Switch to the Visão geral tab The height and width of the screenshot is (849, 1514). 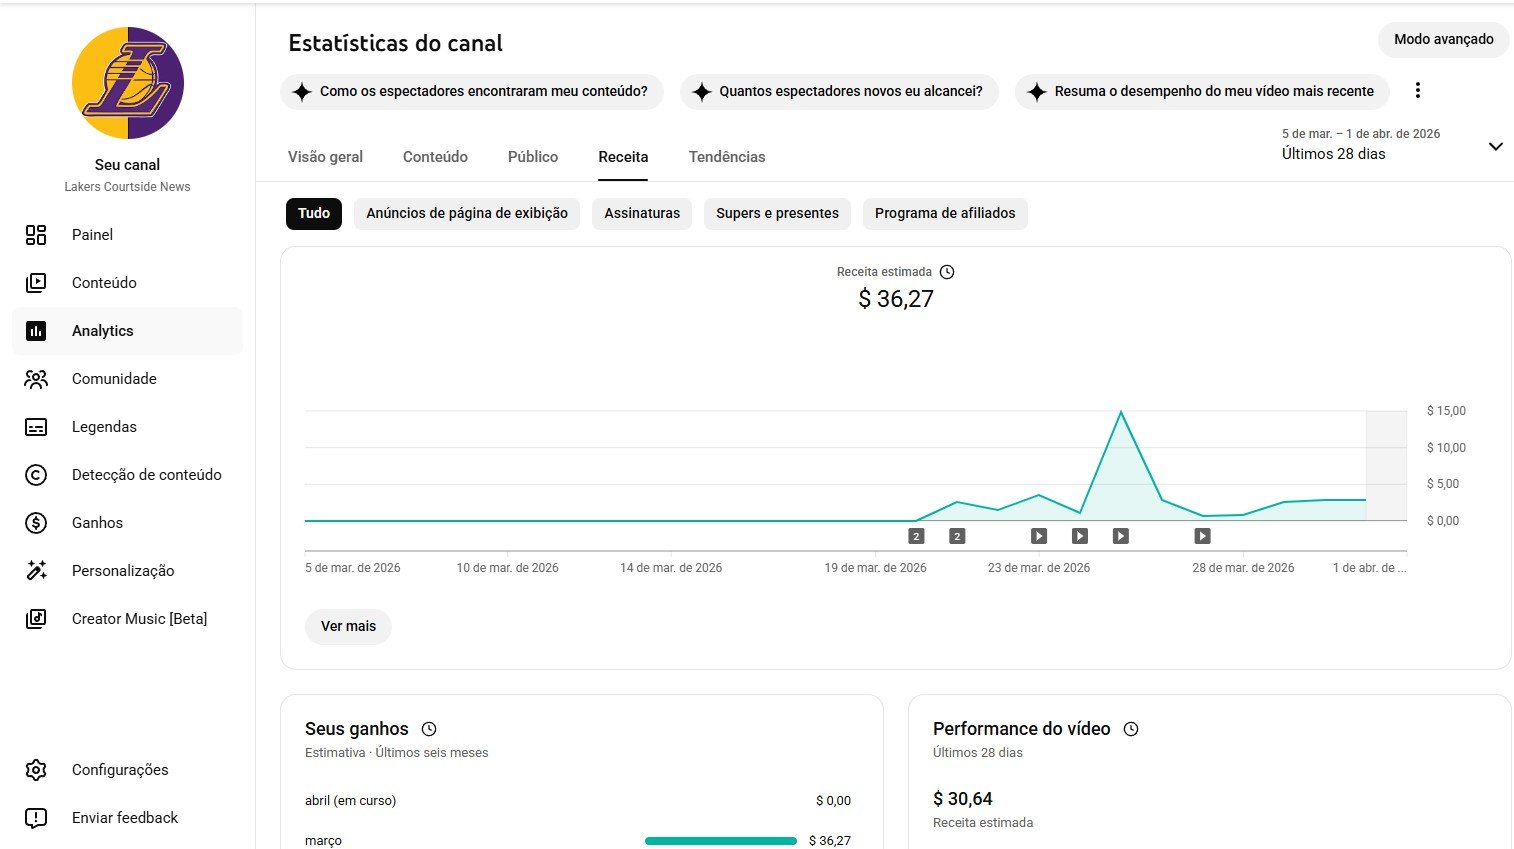click(x=325, y=157)
